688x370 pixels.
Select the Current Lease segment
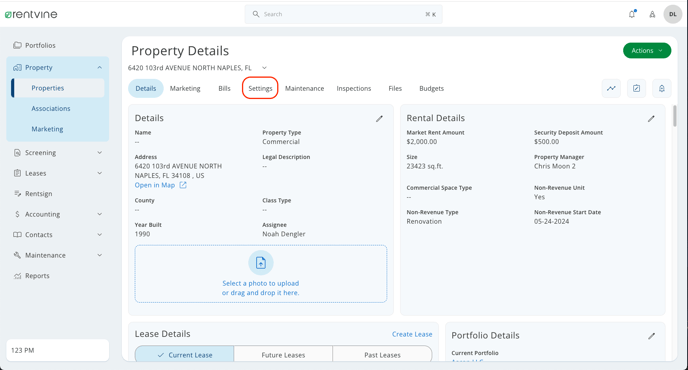pos(184,354)
